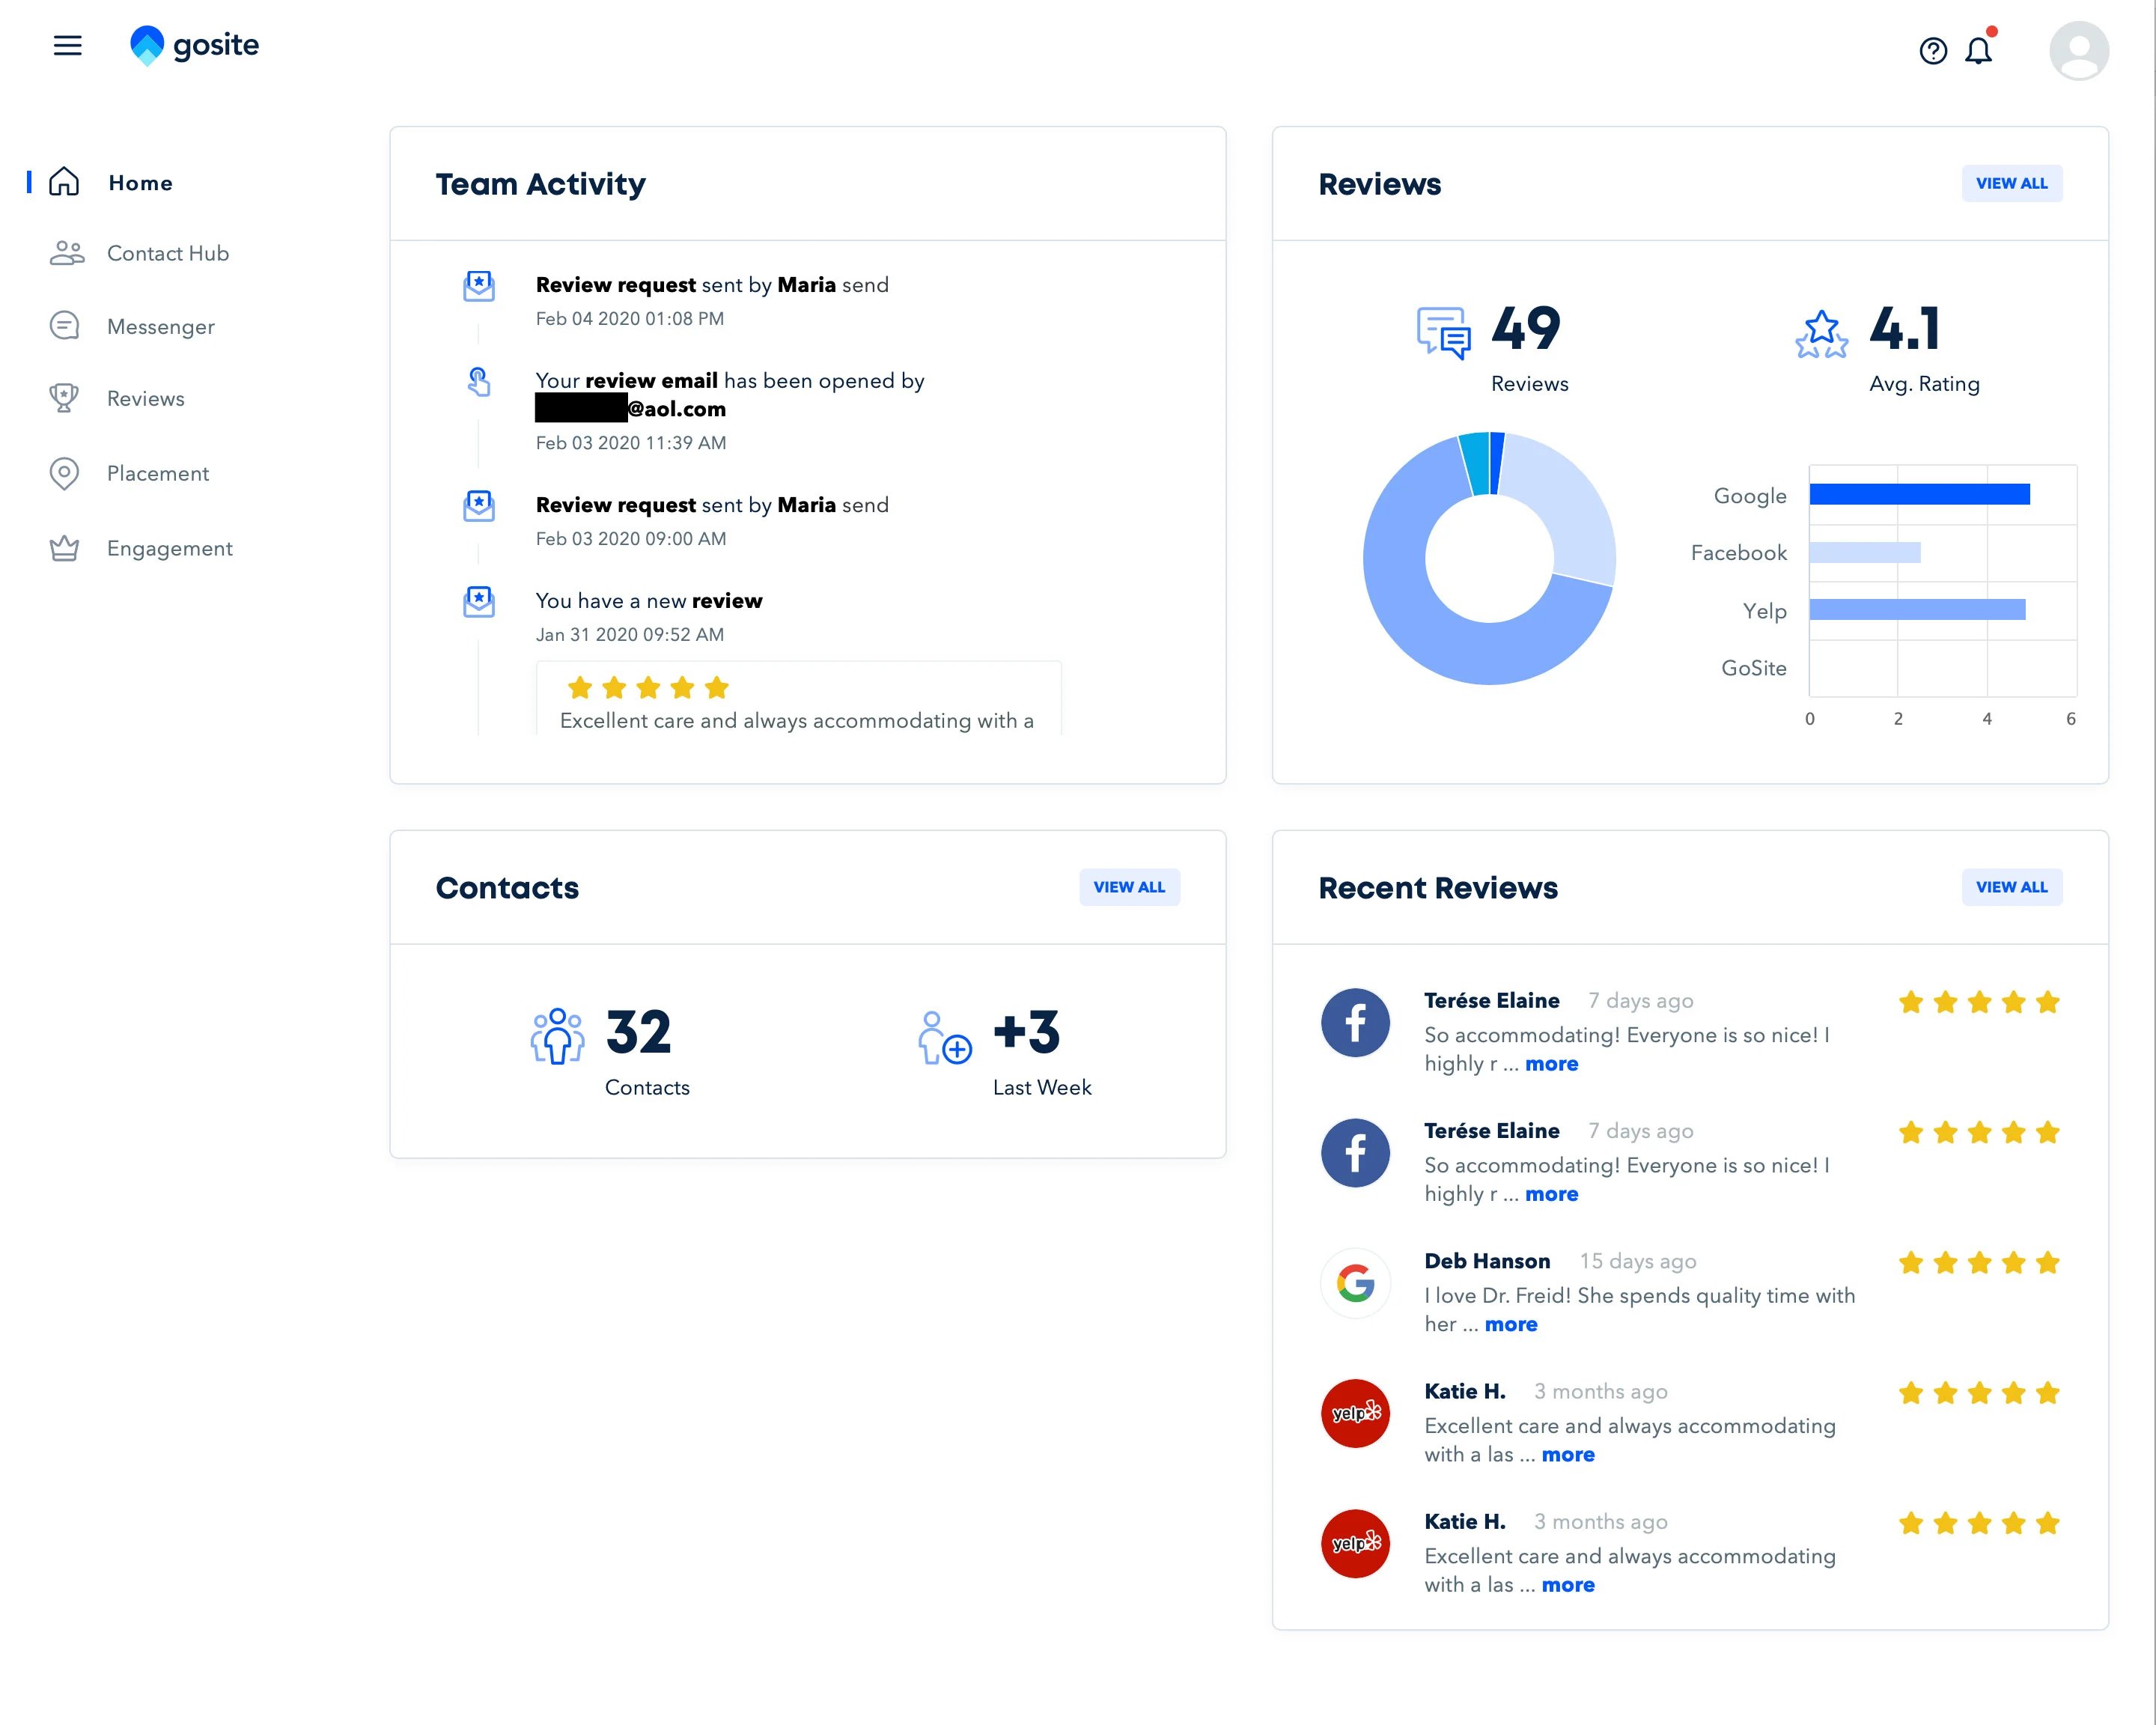2156x1725 pixels.
Task: Click the gosite logo
Action: pyautogui.click(x=196, y=45)
